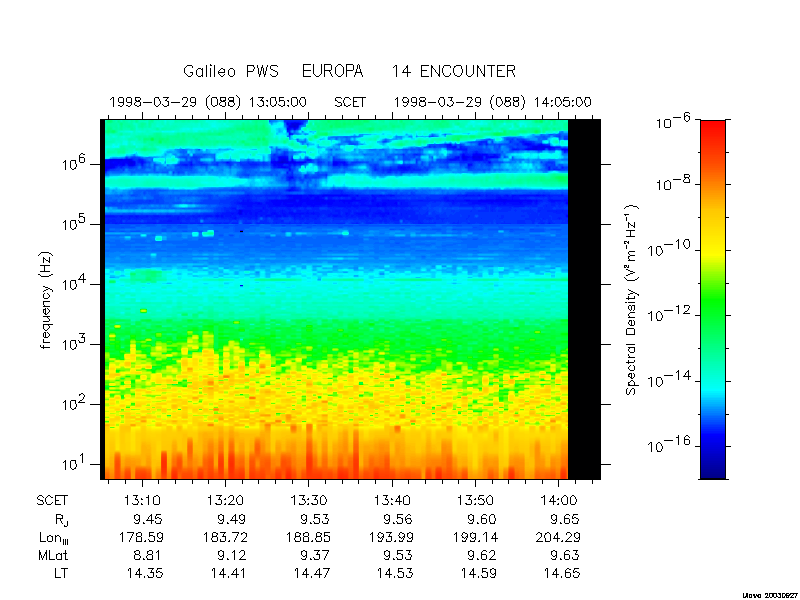This screenshot has width=800, height=600.
Task: Click the colorbar label '10^-14'
Action: 670,379
